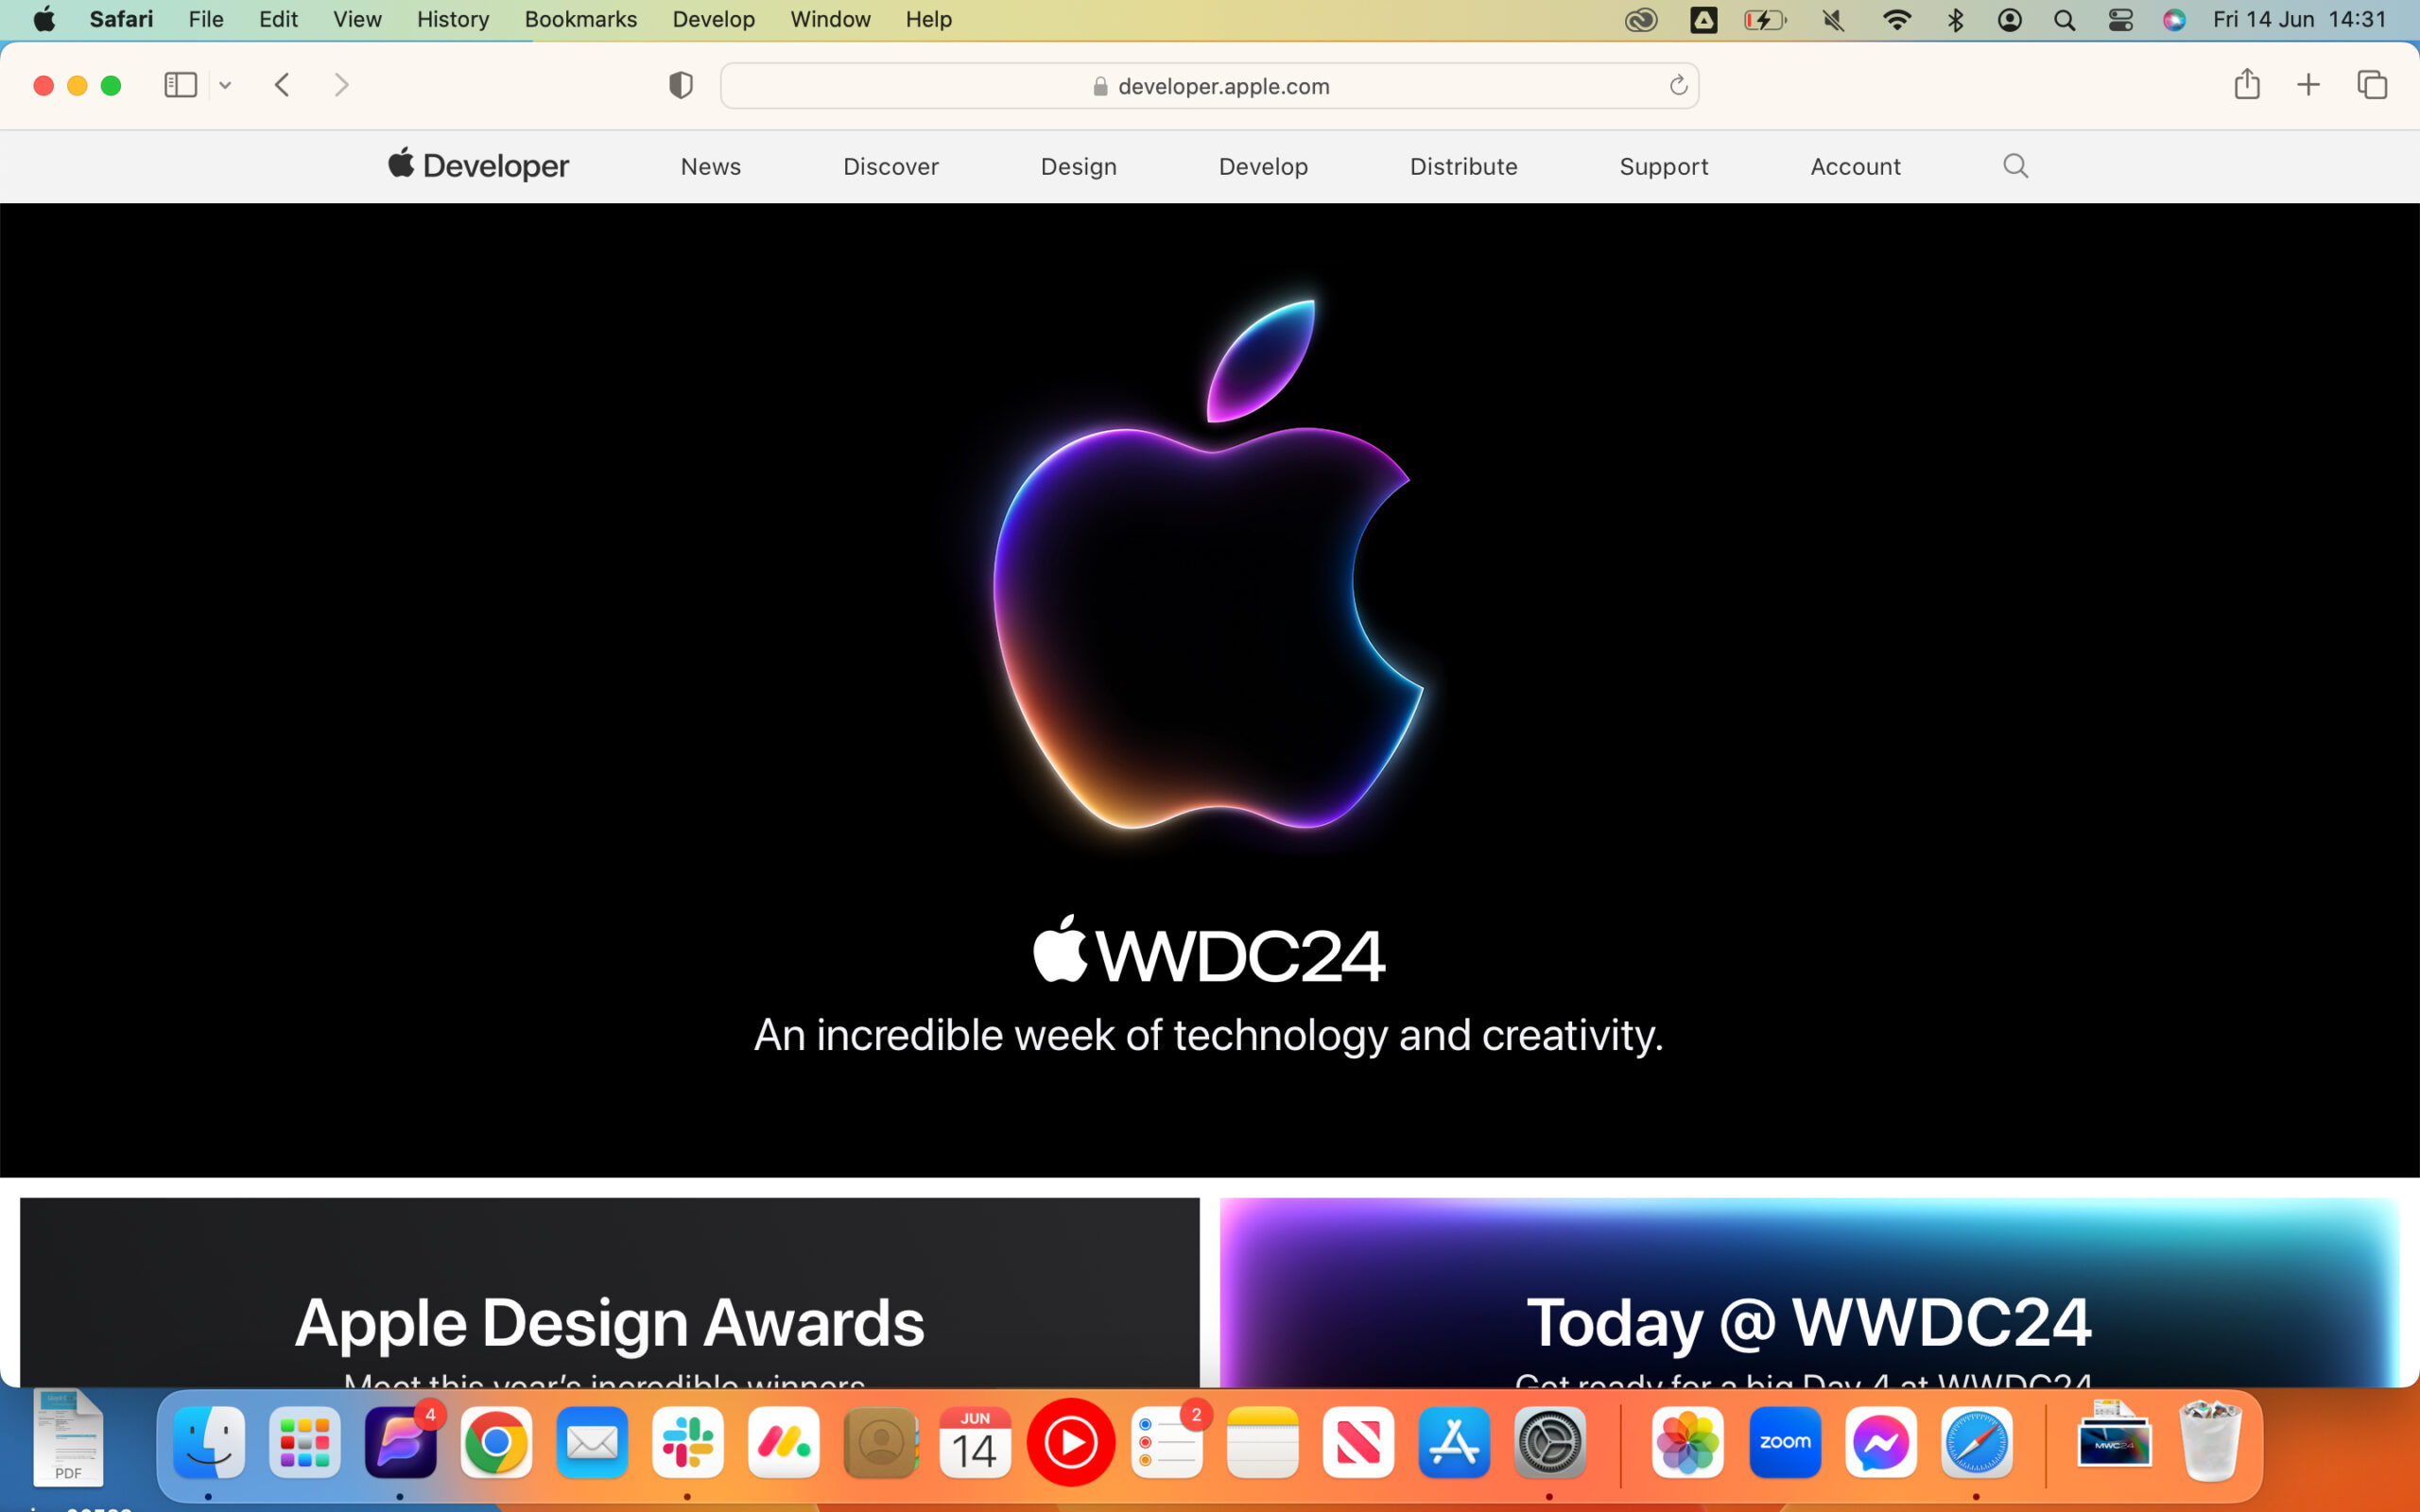
Task: Show the tab overview grid
Action: [x=2371, y=84]
